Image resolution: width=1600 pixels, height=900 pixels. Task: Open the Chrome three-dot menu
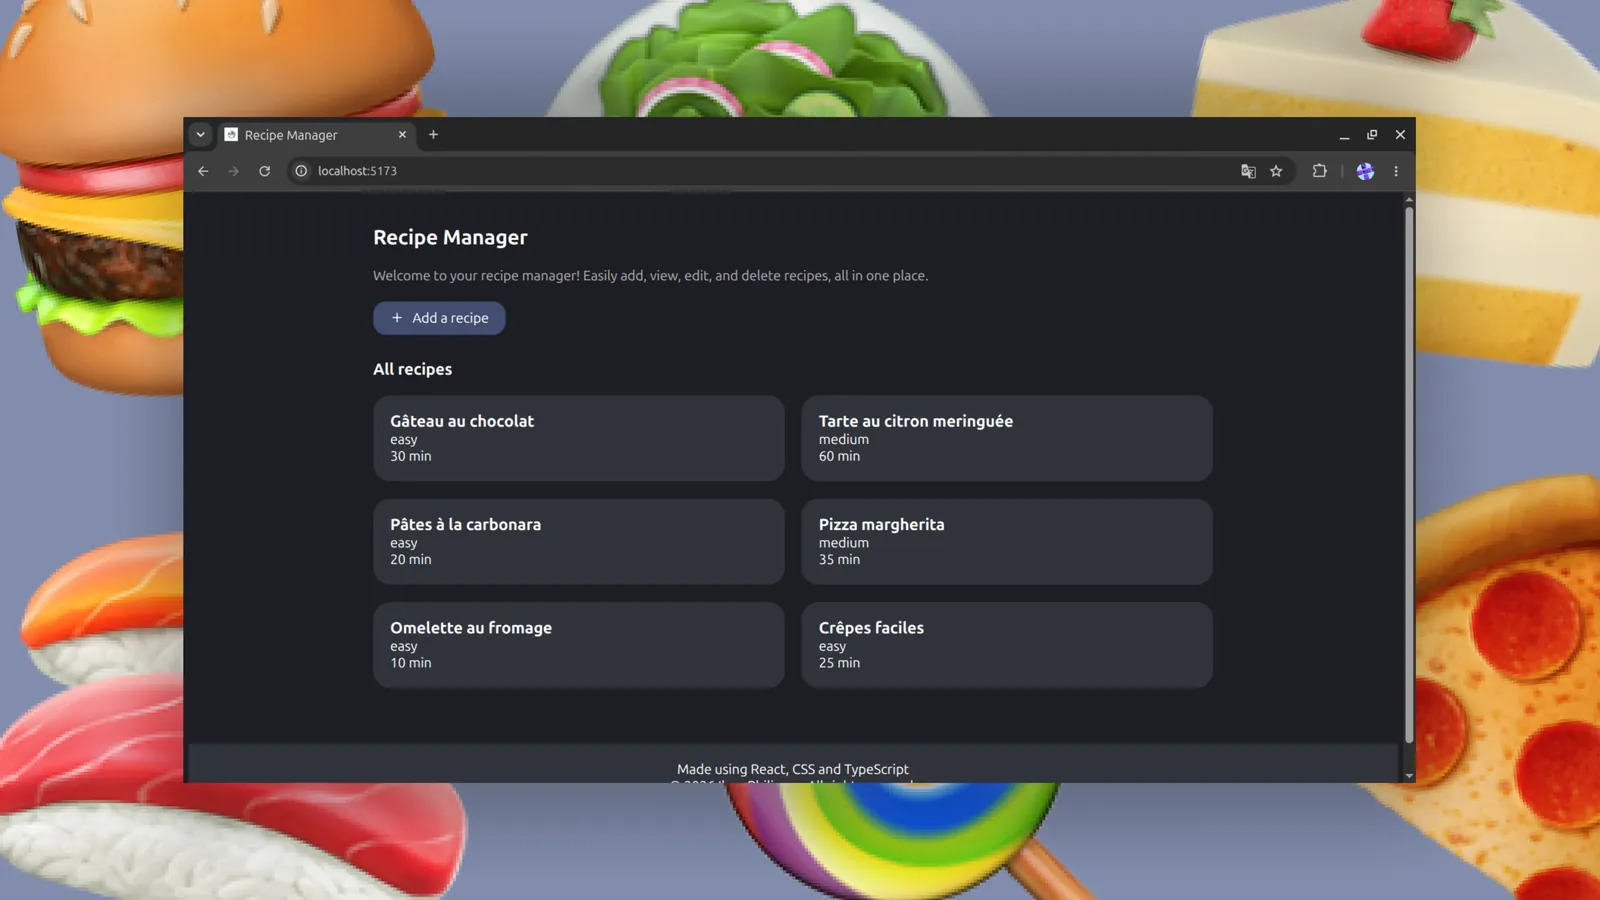click(x=1396, y=171)
